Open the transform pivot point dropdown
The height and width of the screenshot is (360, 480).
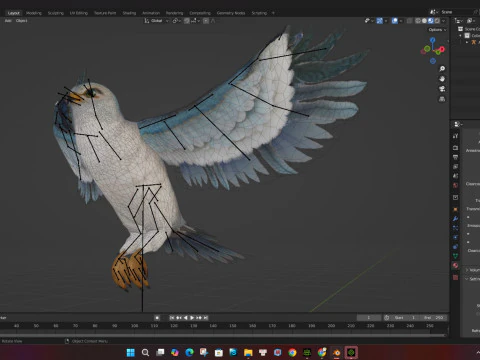pyautogui.click(x=177, y=21)
